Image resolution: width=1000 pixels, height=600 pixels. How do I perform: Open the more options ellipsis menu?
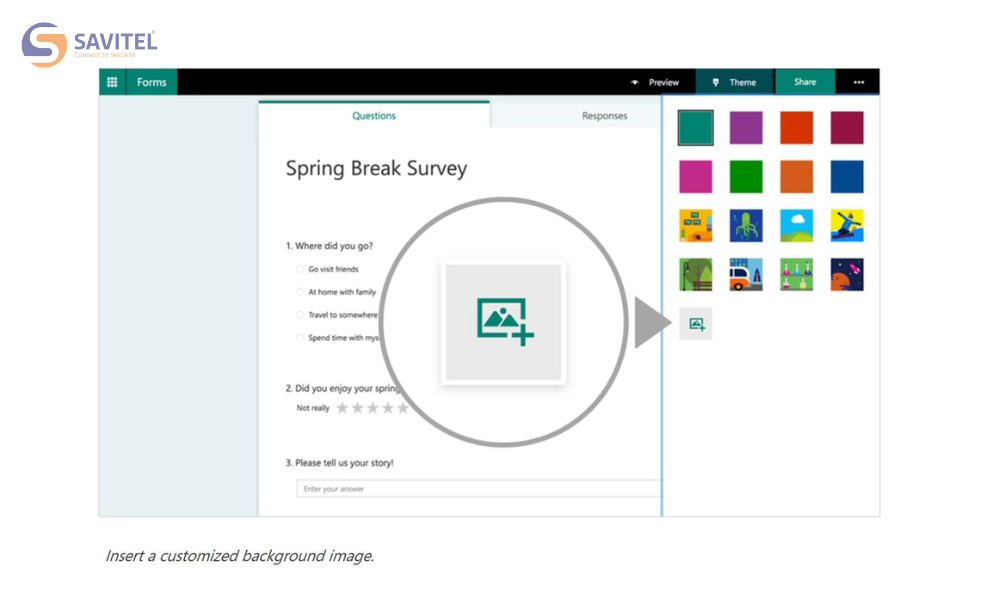click(x=859, y=82)
